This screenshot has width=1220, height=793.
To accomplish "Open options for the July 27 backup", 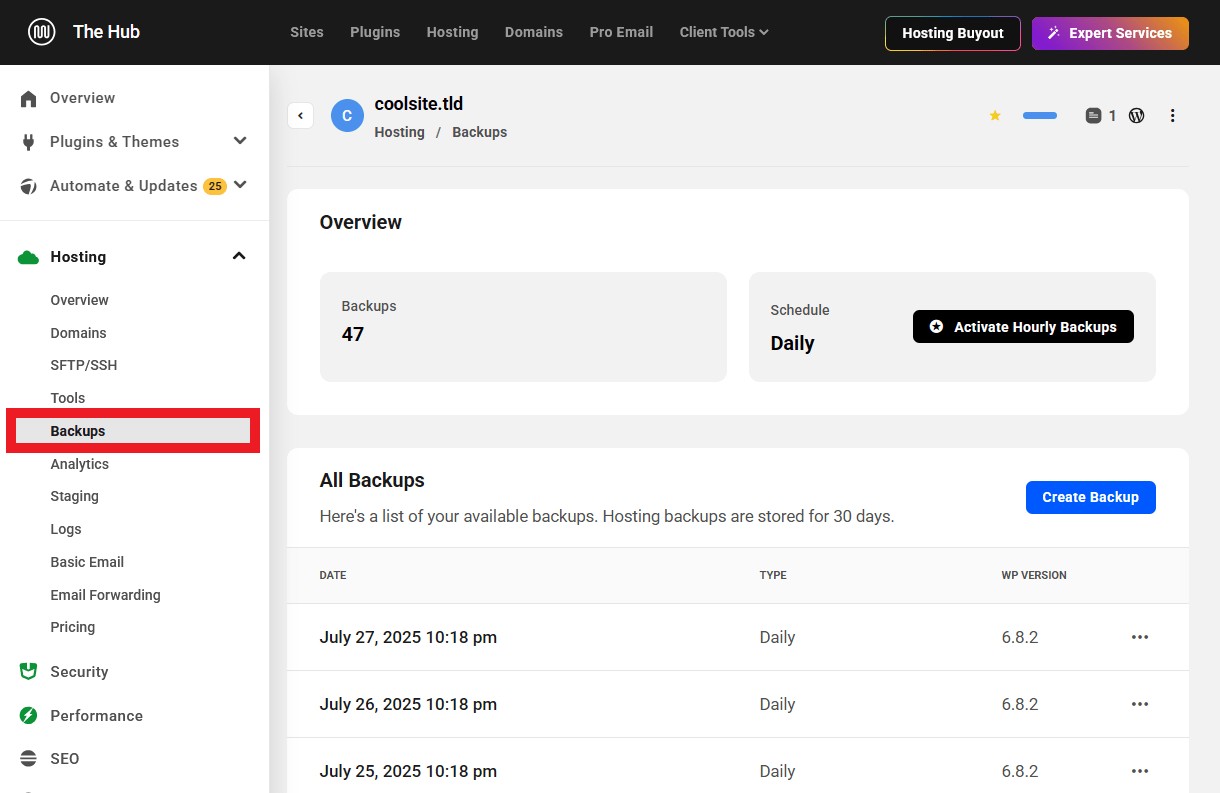I will click(1140, 637).
